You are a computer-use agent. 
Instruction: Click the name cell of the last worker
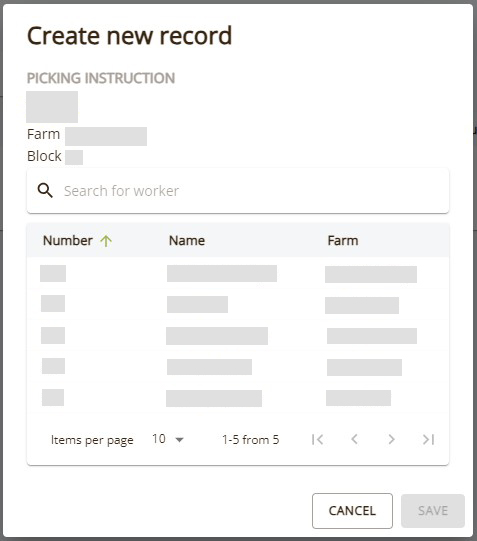(x=214, y=398)
